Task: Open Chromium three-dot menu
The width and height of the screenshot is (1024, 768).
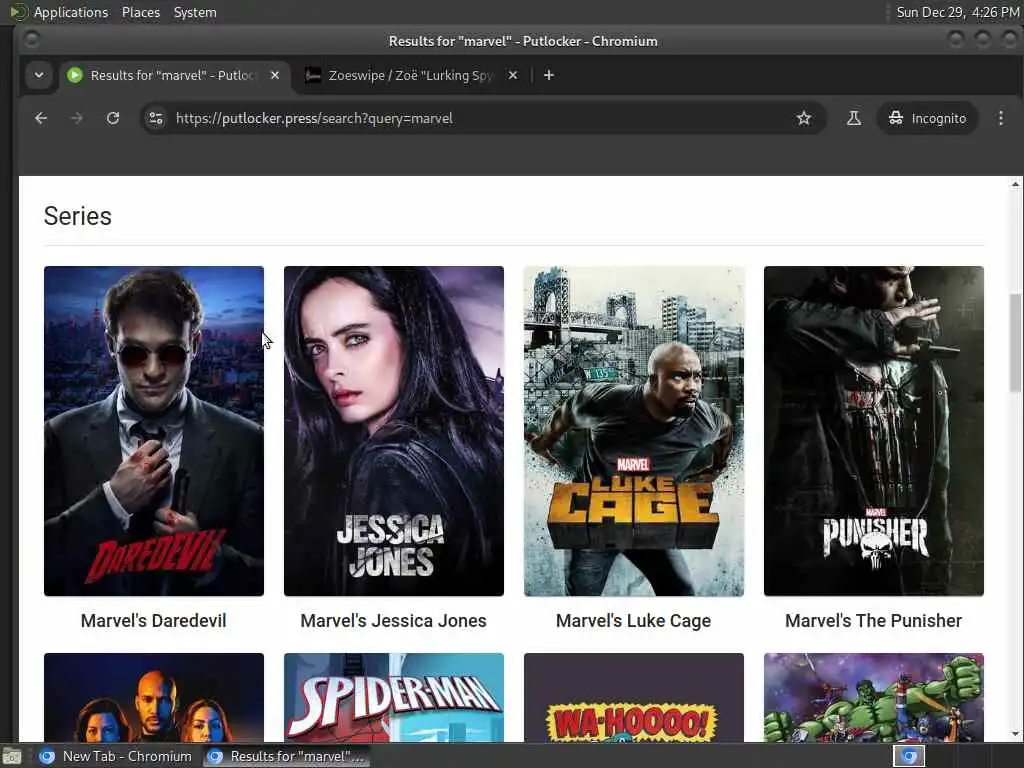Action: [1000, 118]
